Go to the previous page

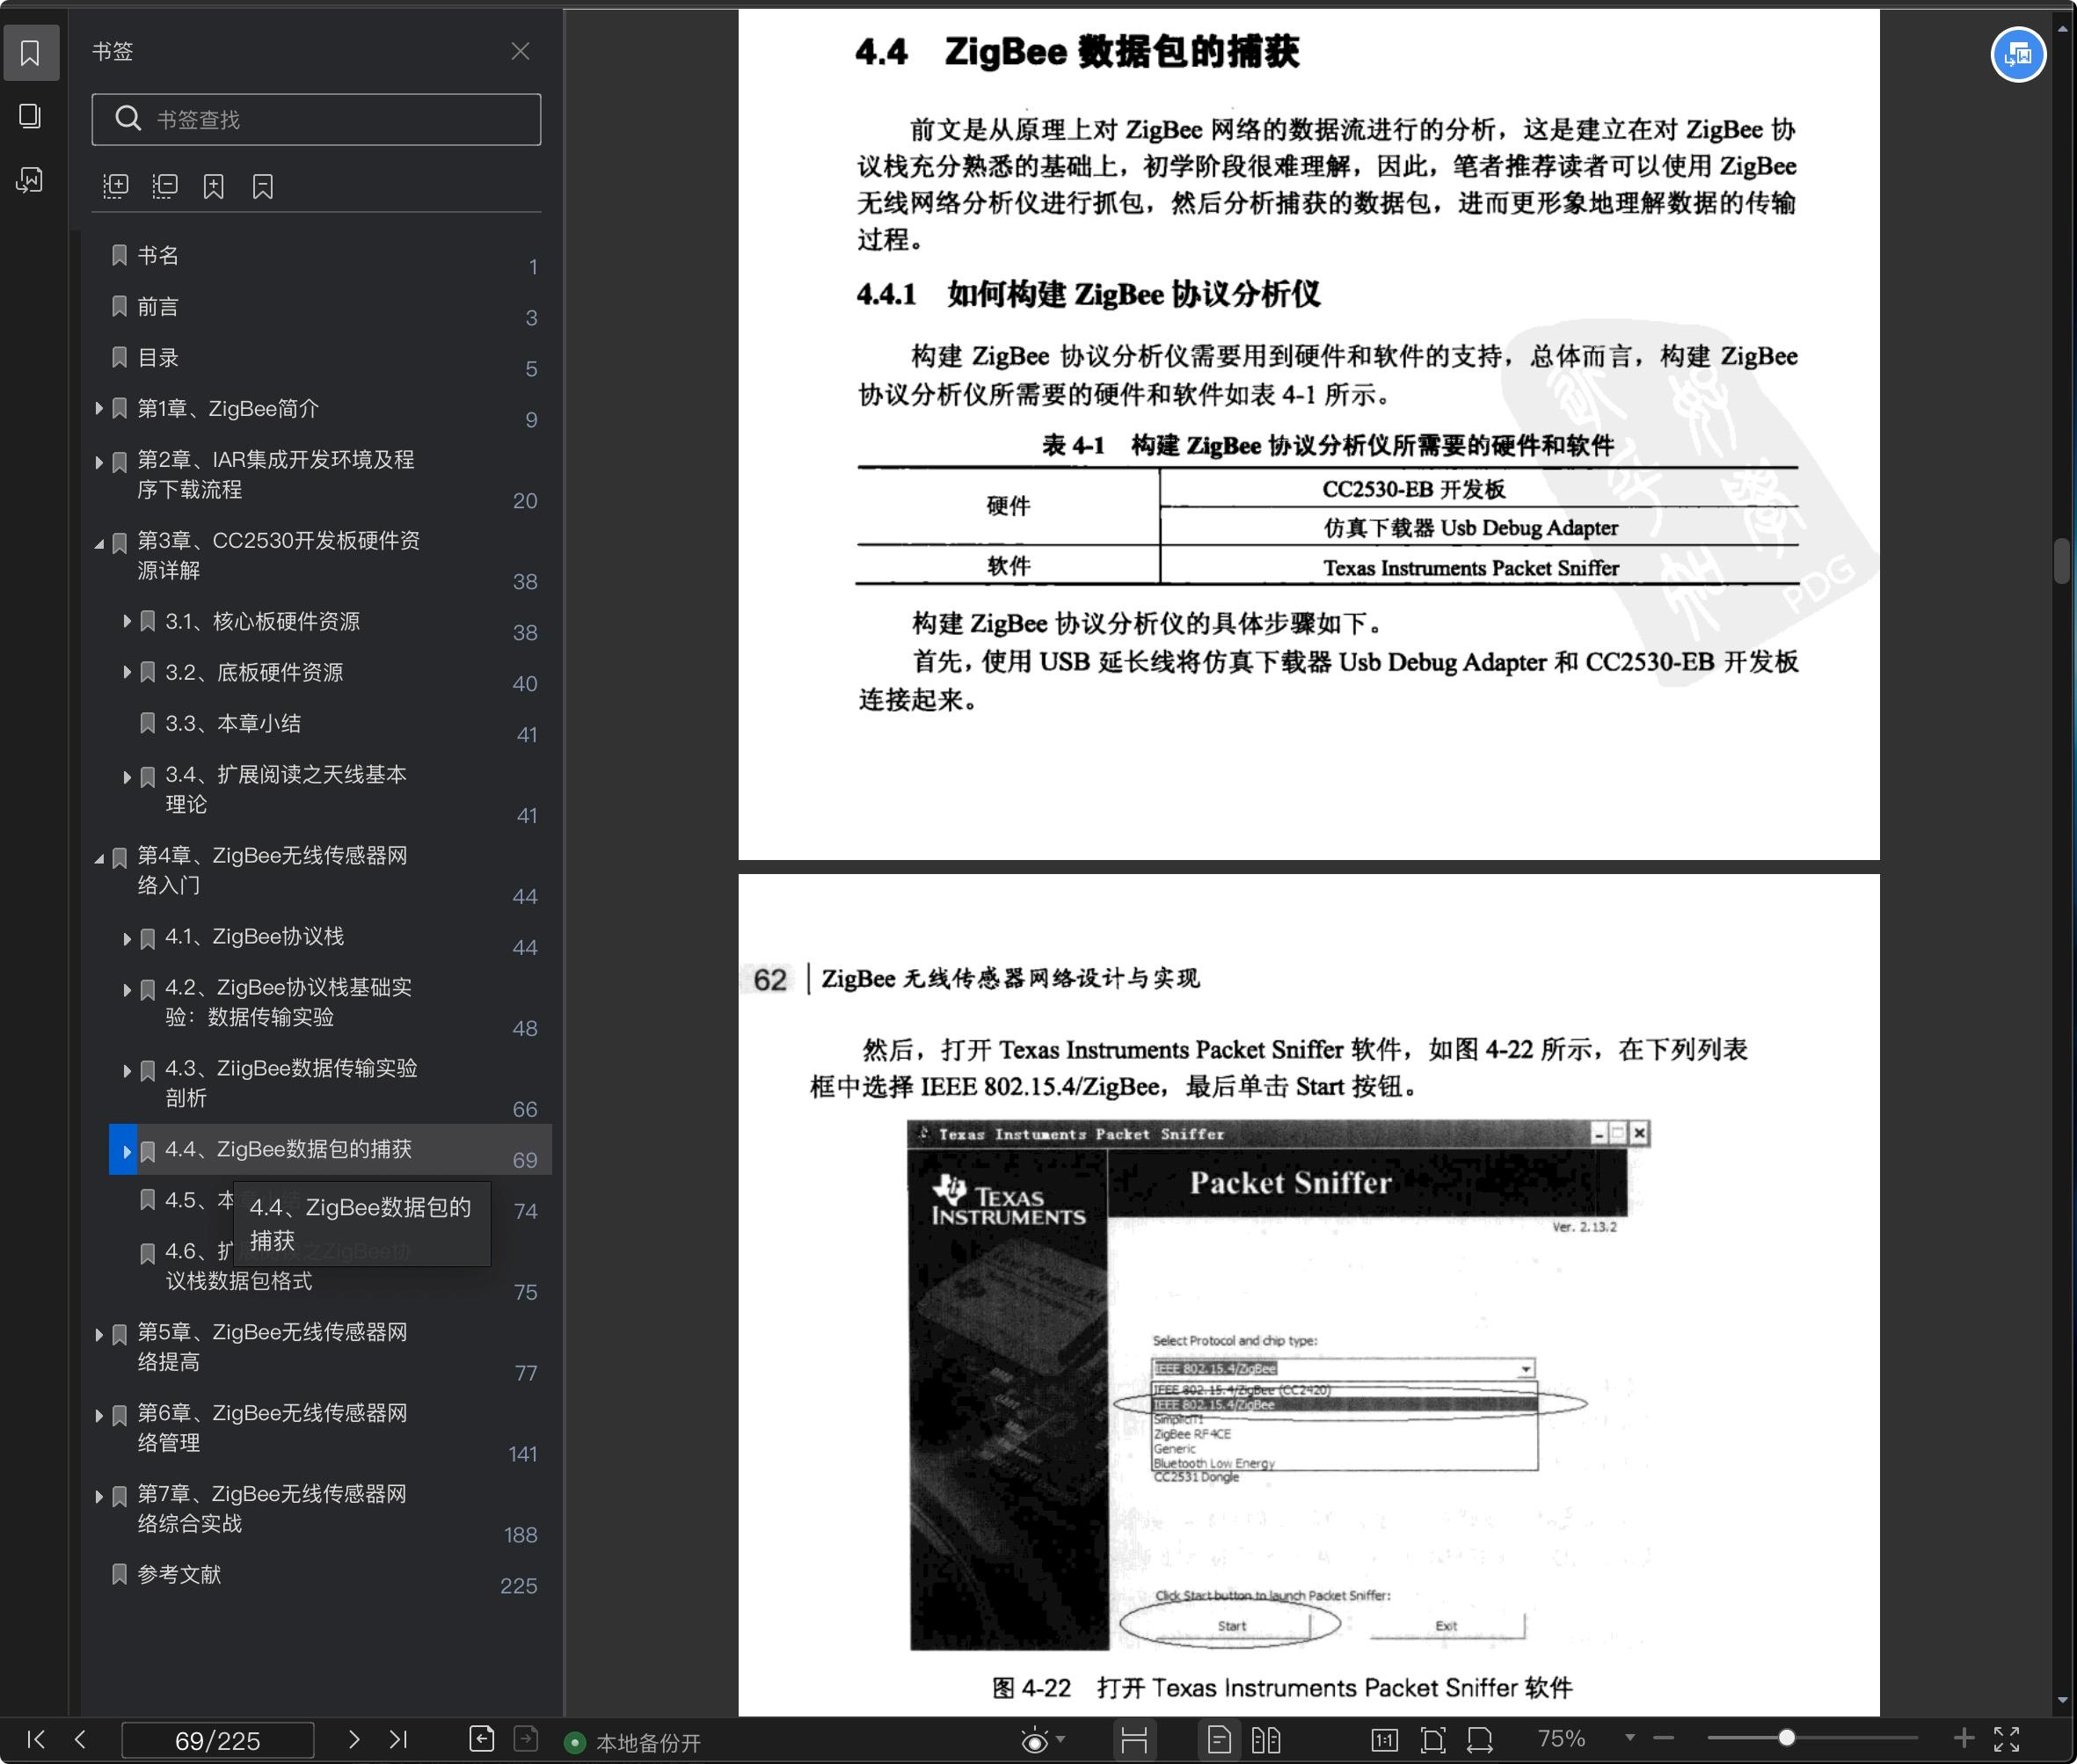click(80, 1739)
